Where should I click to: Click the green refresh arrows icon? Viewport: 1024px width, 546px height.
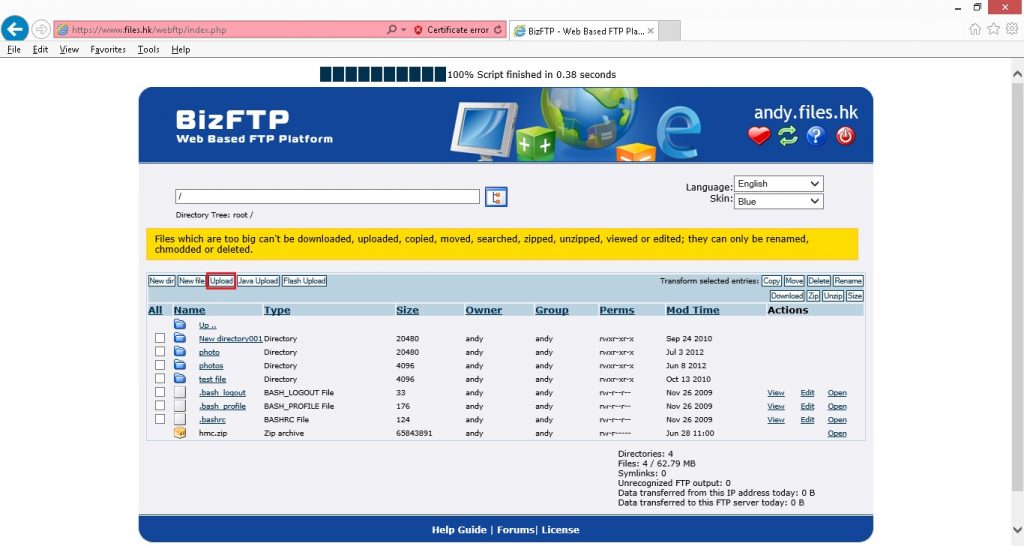click(788, 136)
